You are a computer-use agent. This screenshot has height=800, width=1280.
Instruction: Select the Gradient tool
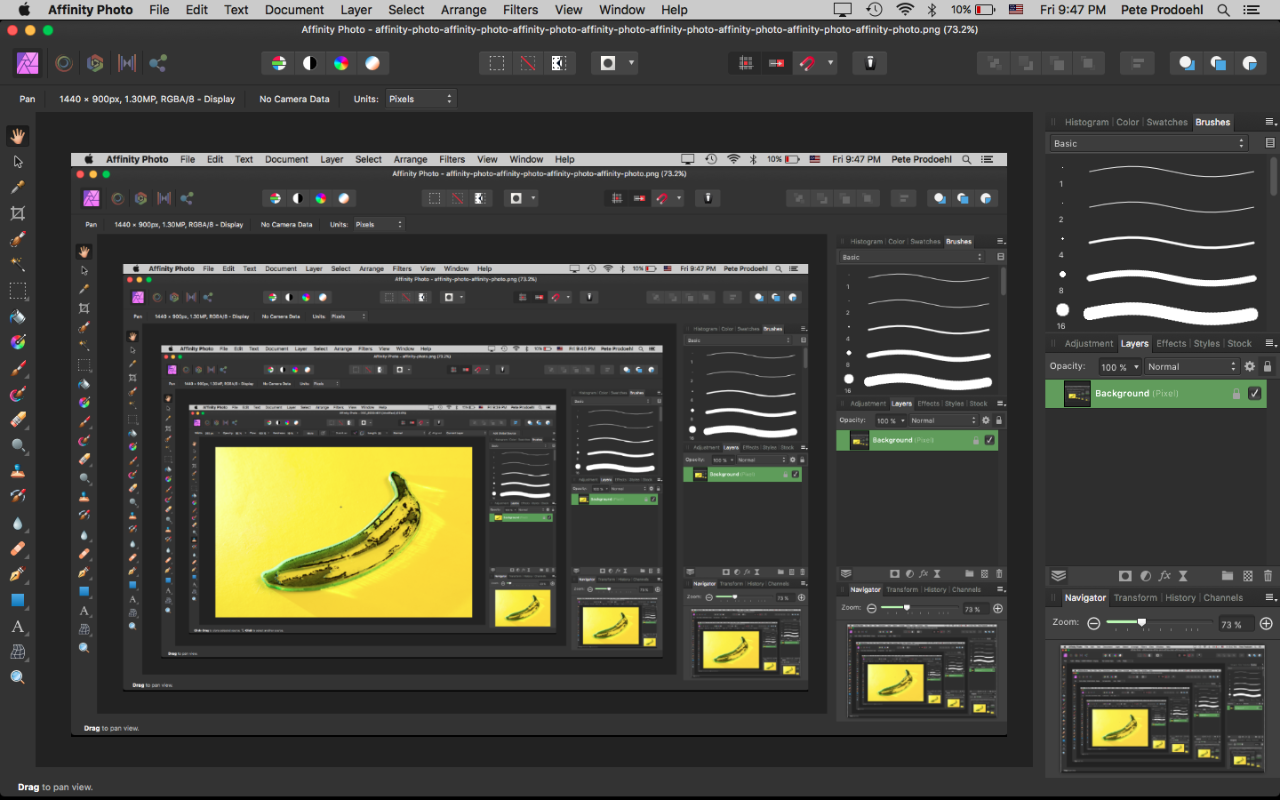[17, 342]
